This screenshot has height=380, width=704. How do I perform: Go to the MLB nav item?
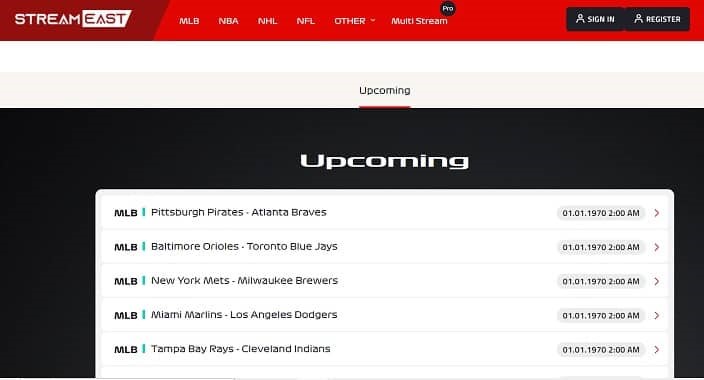click(x=189, y=21)
